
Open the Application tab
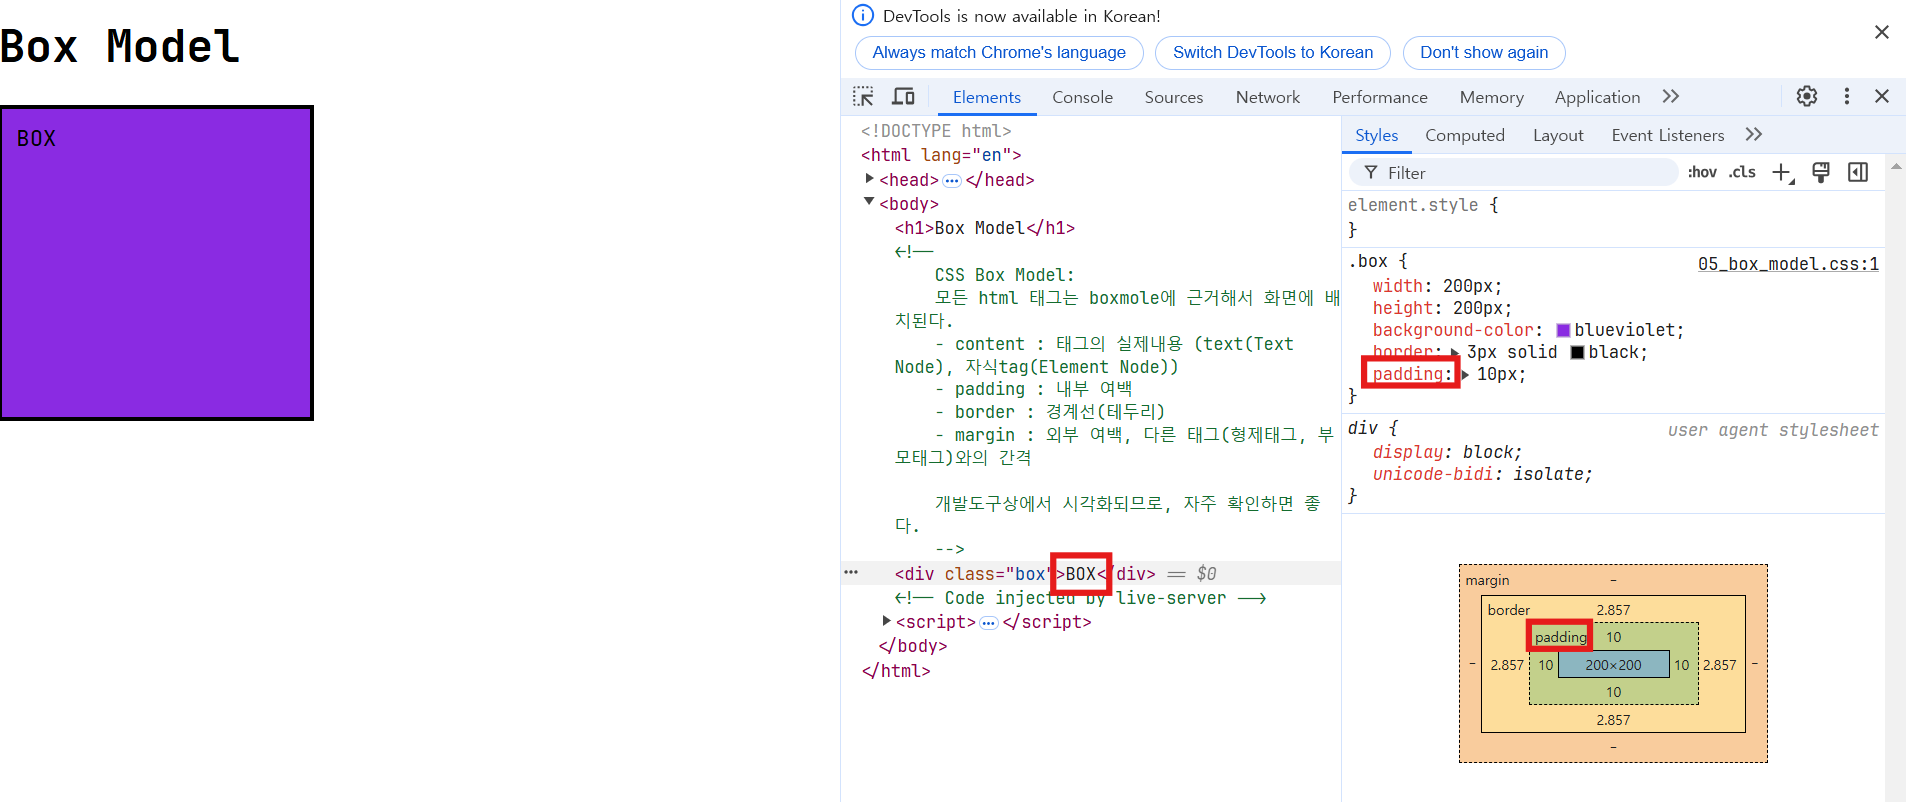point(1597,97)
